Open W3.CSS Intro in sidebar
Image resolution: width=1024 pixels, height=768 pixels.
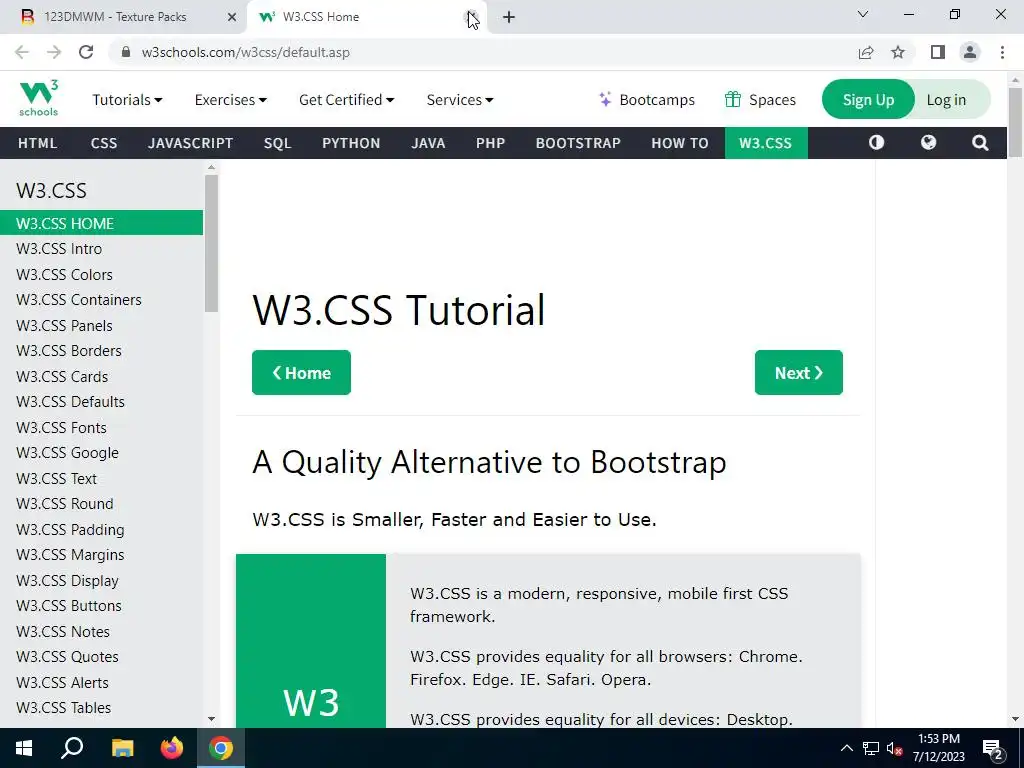pyautogui.click(x=101, y=249)
